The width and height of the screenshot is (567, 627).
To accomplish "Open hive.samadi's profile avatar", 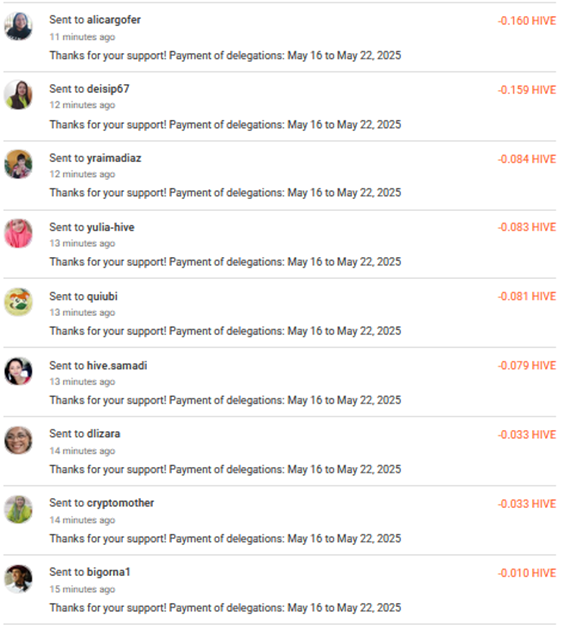I will [x=18, y=372].
